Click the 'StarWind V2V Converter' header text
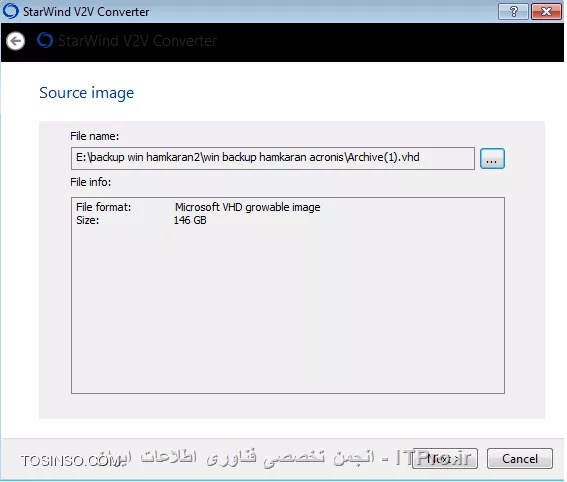 [x=137, y=41]
